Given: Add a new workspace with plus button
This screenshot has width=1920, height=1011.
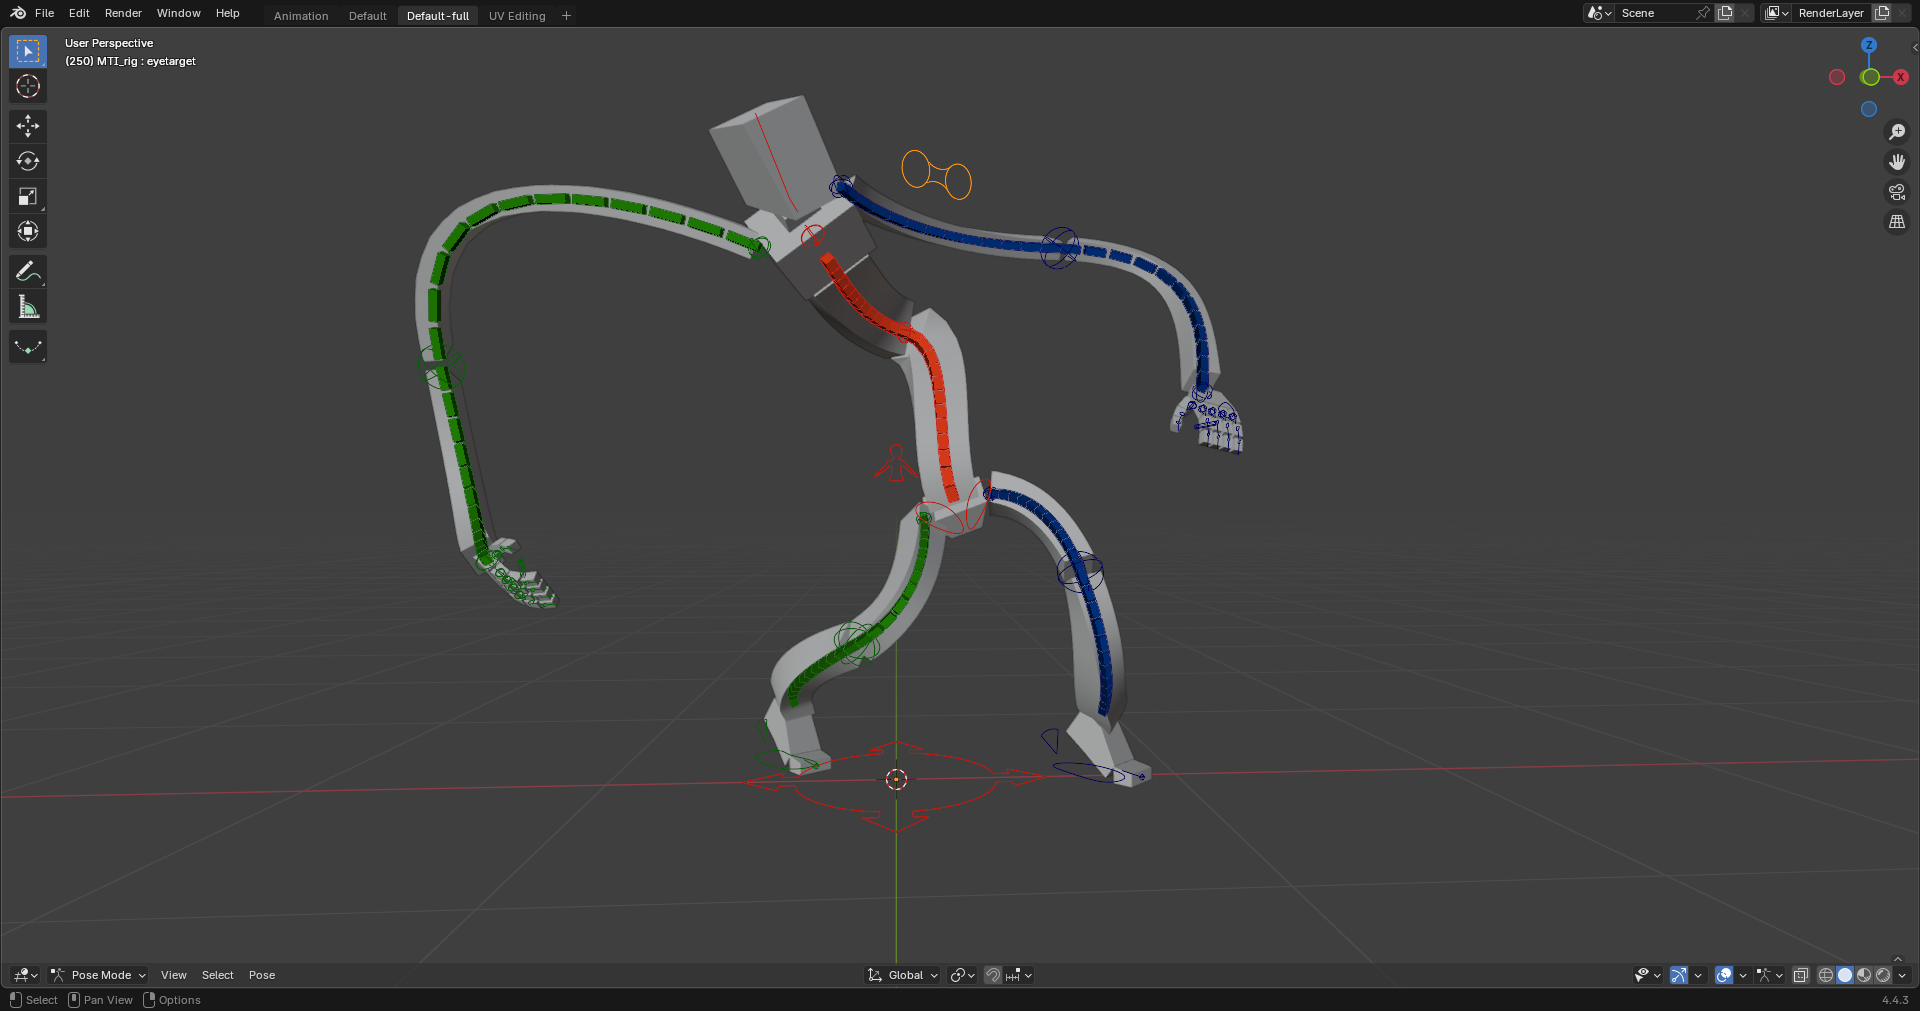Looking at the screenshot, I should coord(567,16).
